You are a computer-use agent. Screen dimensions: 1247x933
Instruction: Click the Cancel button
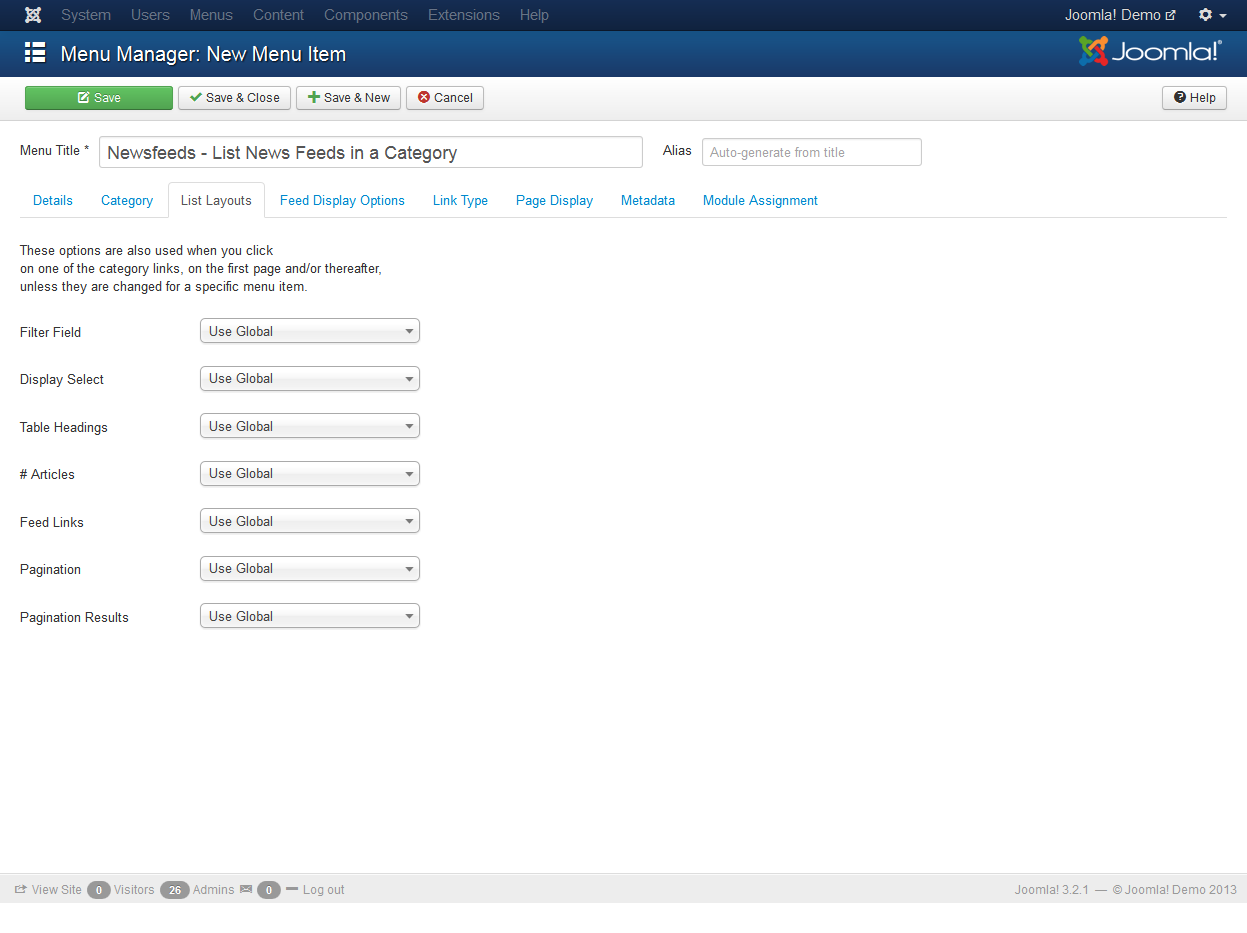pyautogui.click(x=445, y=98)
